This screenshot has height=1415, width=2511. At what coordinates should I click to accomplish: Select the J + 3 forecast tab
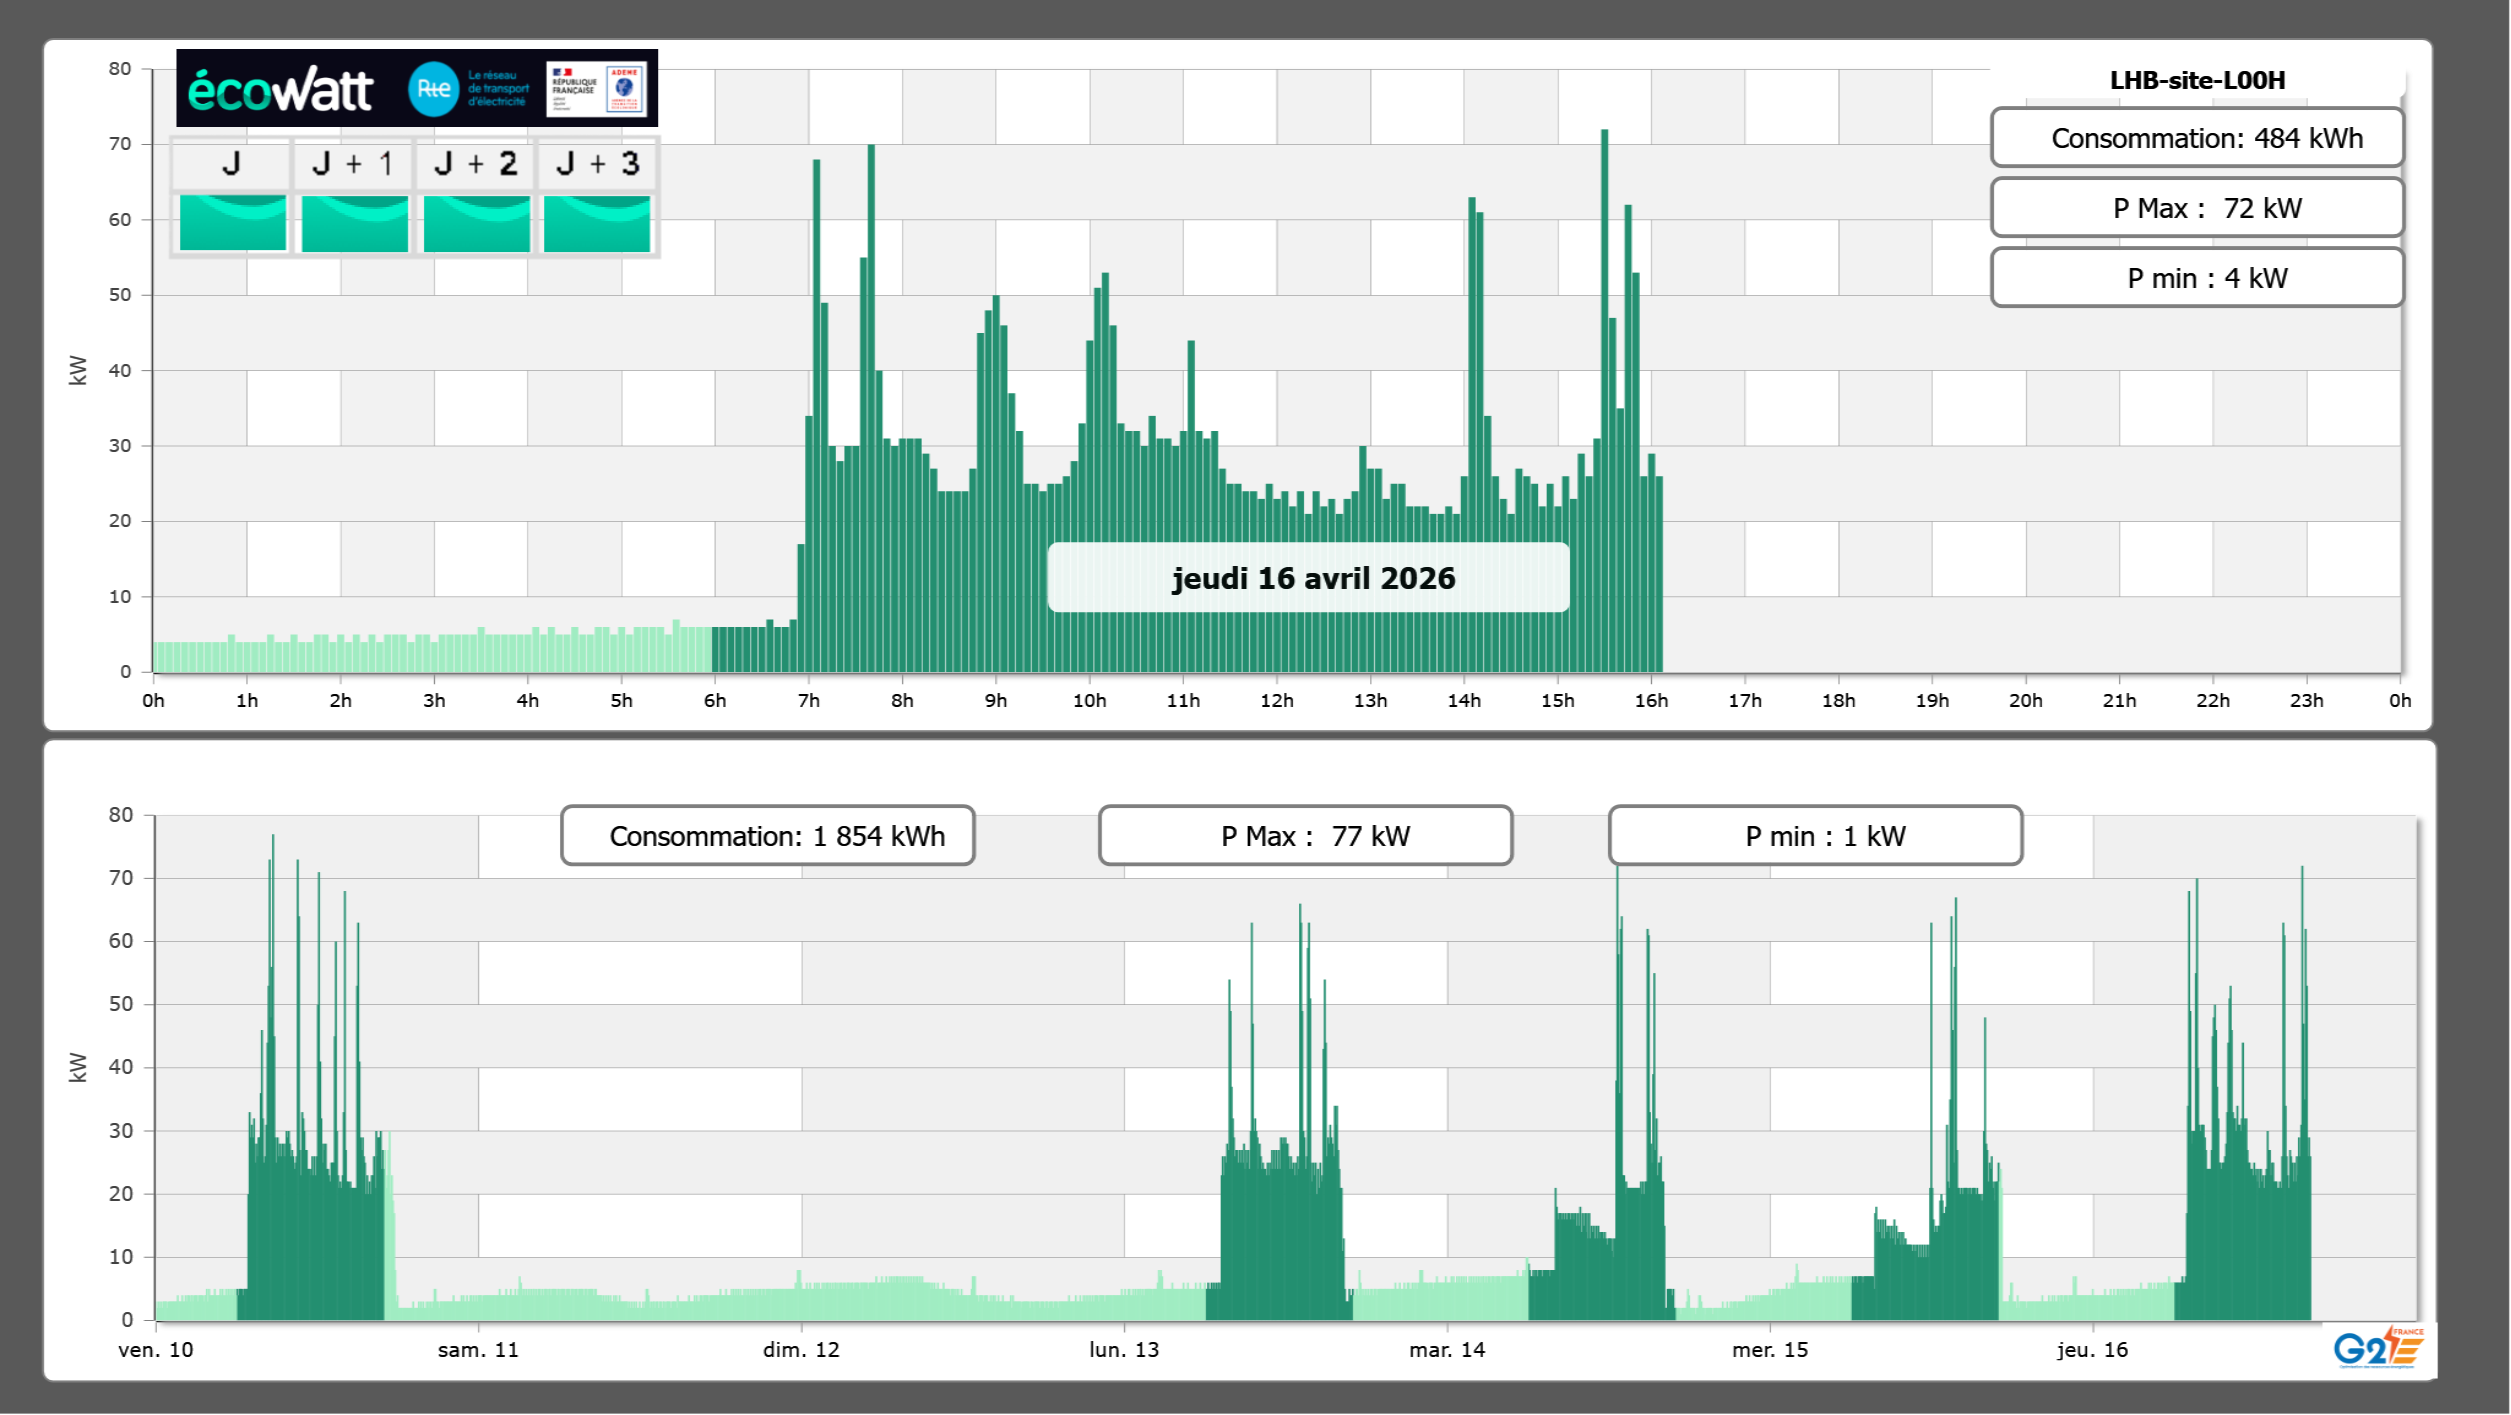(597, 164)
